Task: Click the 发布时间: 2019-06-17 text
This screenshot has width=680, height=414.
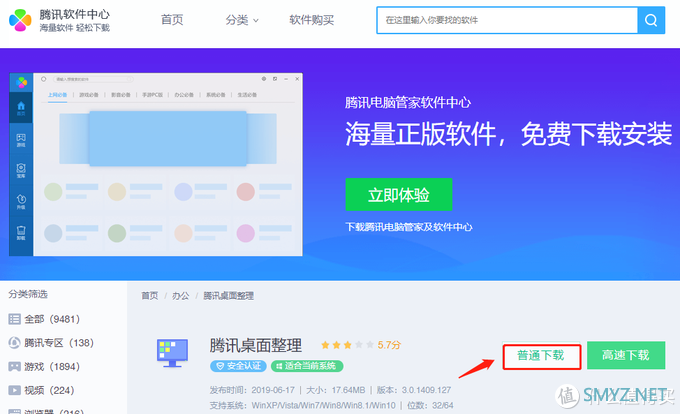Action: tap(252, 390)
